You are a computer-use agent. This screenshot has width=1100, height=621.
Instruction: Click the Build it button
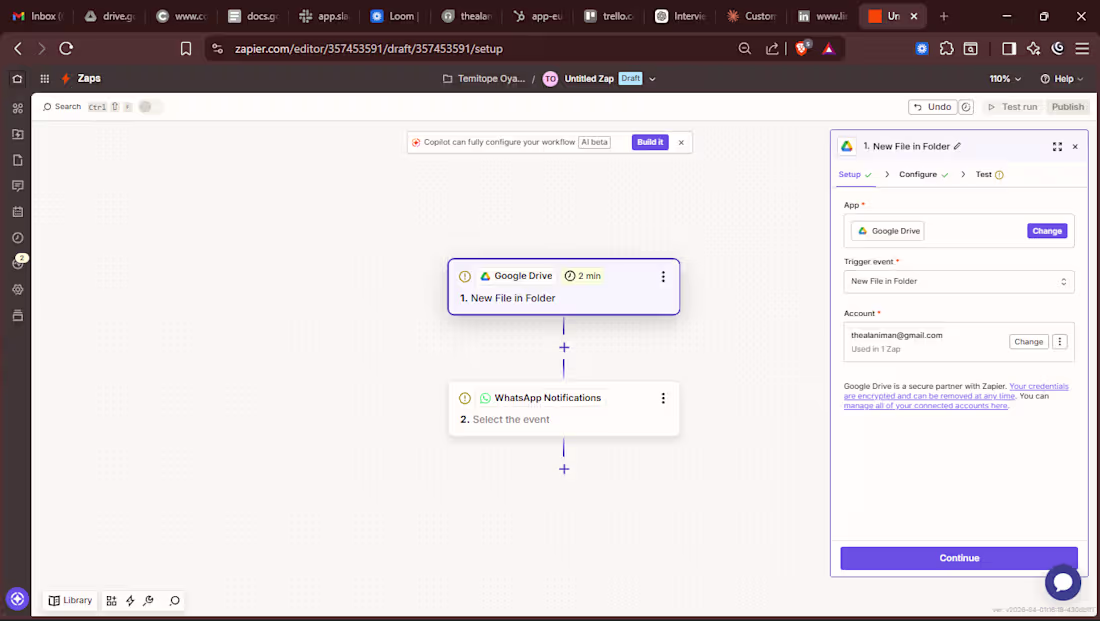pyautogui.click(x=650, y=142)
